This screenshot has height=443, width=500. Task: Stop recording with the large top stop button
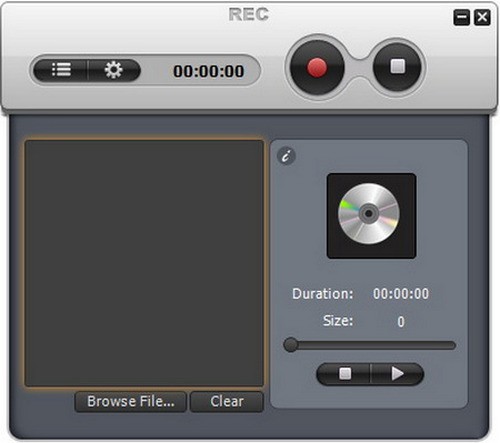click(397, 67)
